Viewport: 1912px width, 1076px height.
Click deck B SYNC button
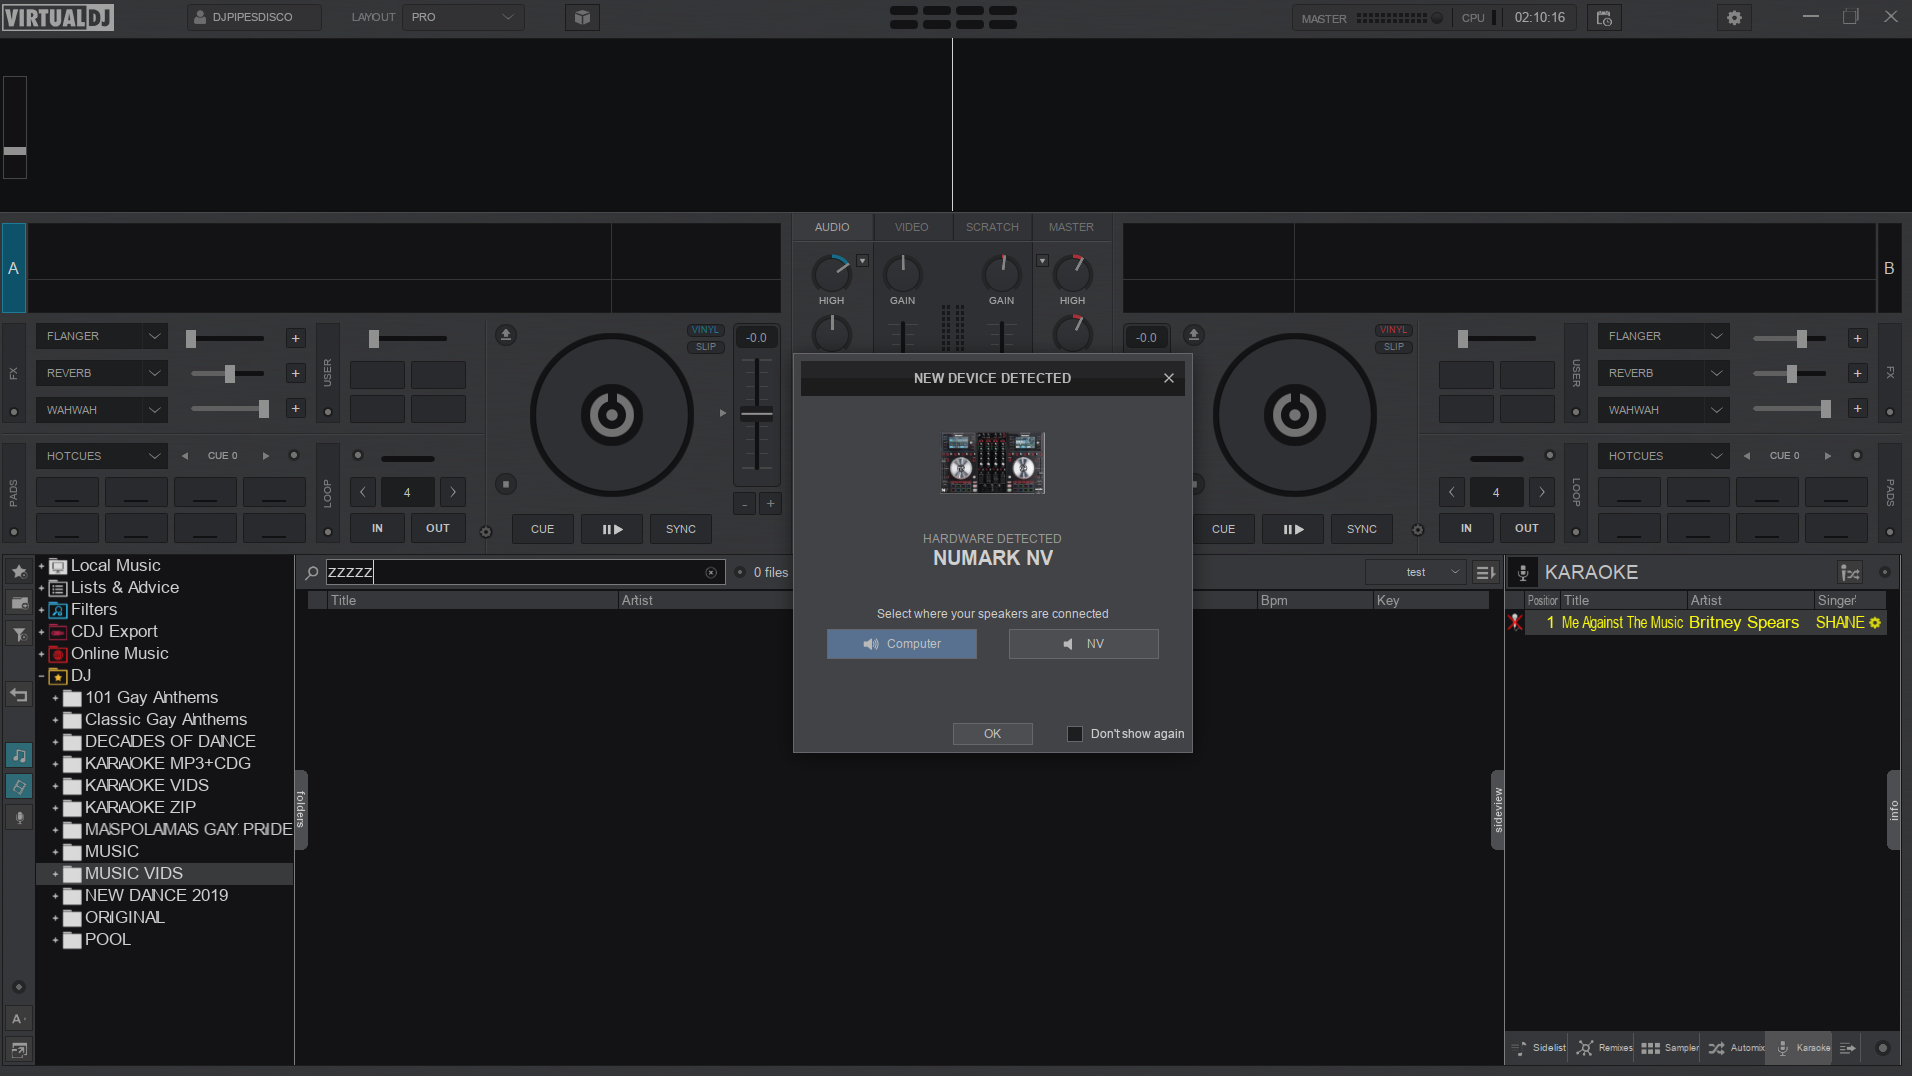click(1361, 529)
